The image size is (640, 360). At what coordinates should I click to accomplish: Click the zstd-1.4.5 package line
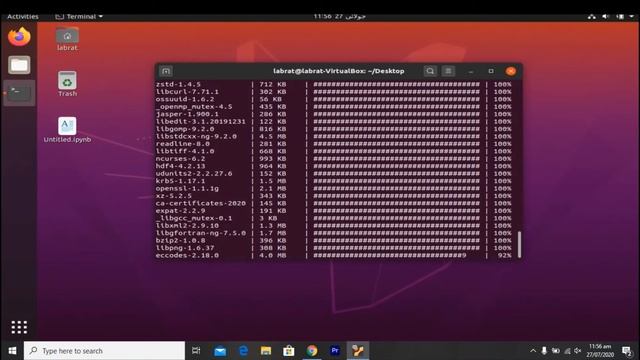(333, 84)
